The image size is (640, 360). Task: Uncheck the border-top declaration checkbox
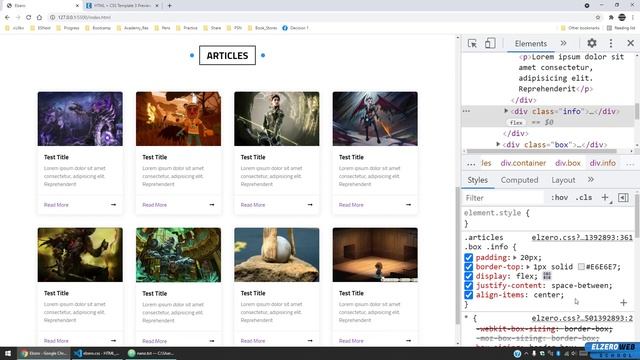point(468,267)
